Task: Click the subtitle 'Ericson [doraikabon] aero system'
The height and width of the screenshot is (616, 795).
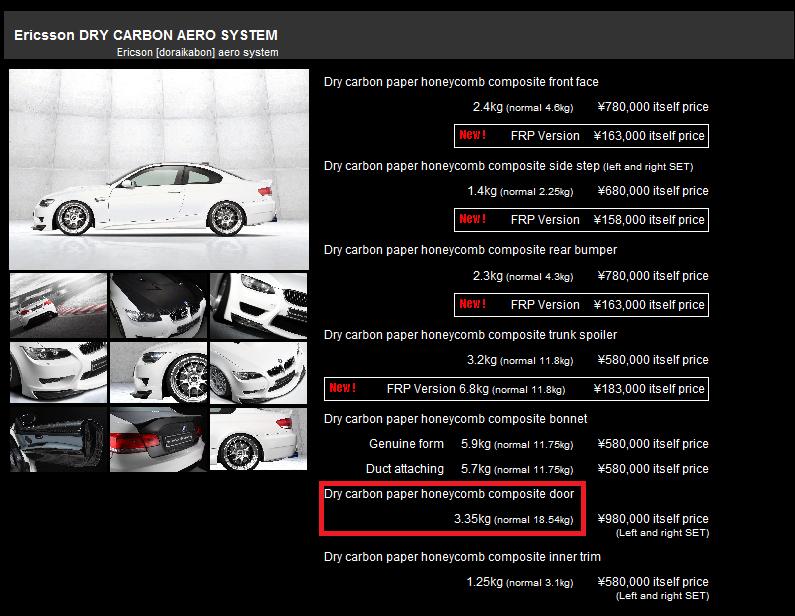Action: pyautogui.click(x=197, y=52)
